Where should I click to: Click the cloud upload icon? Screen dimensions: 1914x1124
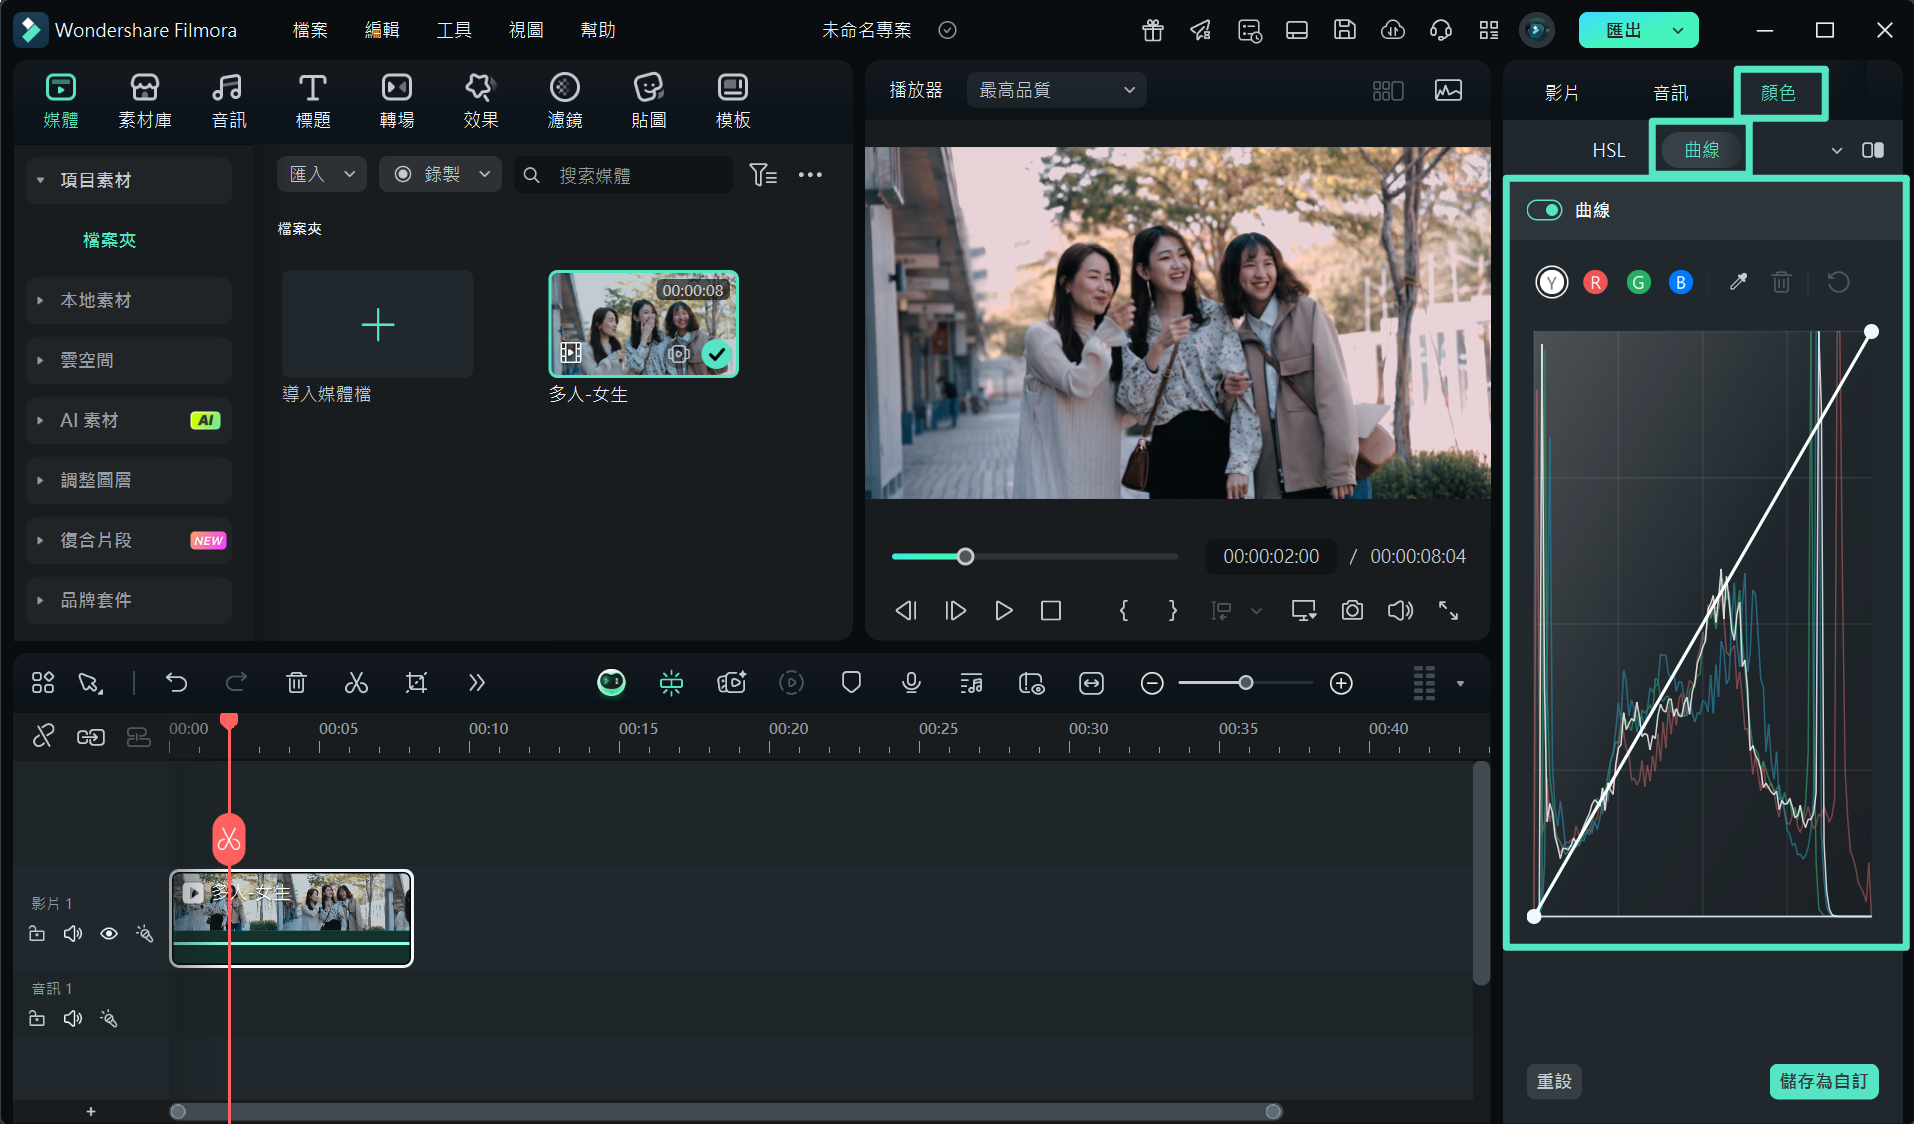[x=1393, y=30]
